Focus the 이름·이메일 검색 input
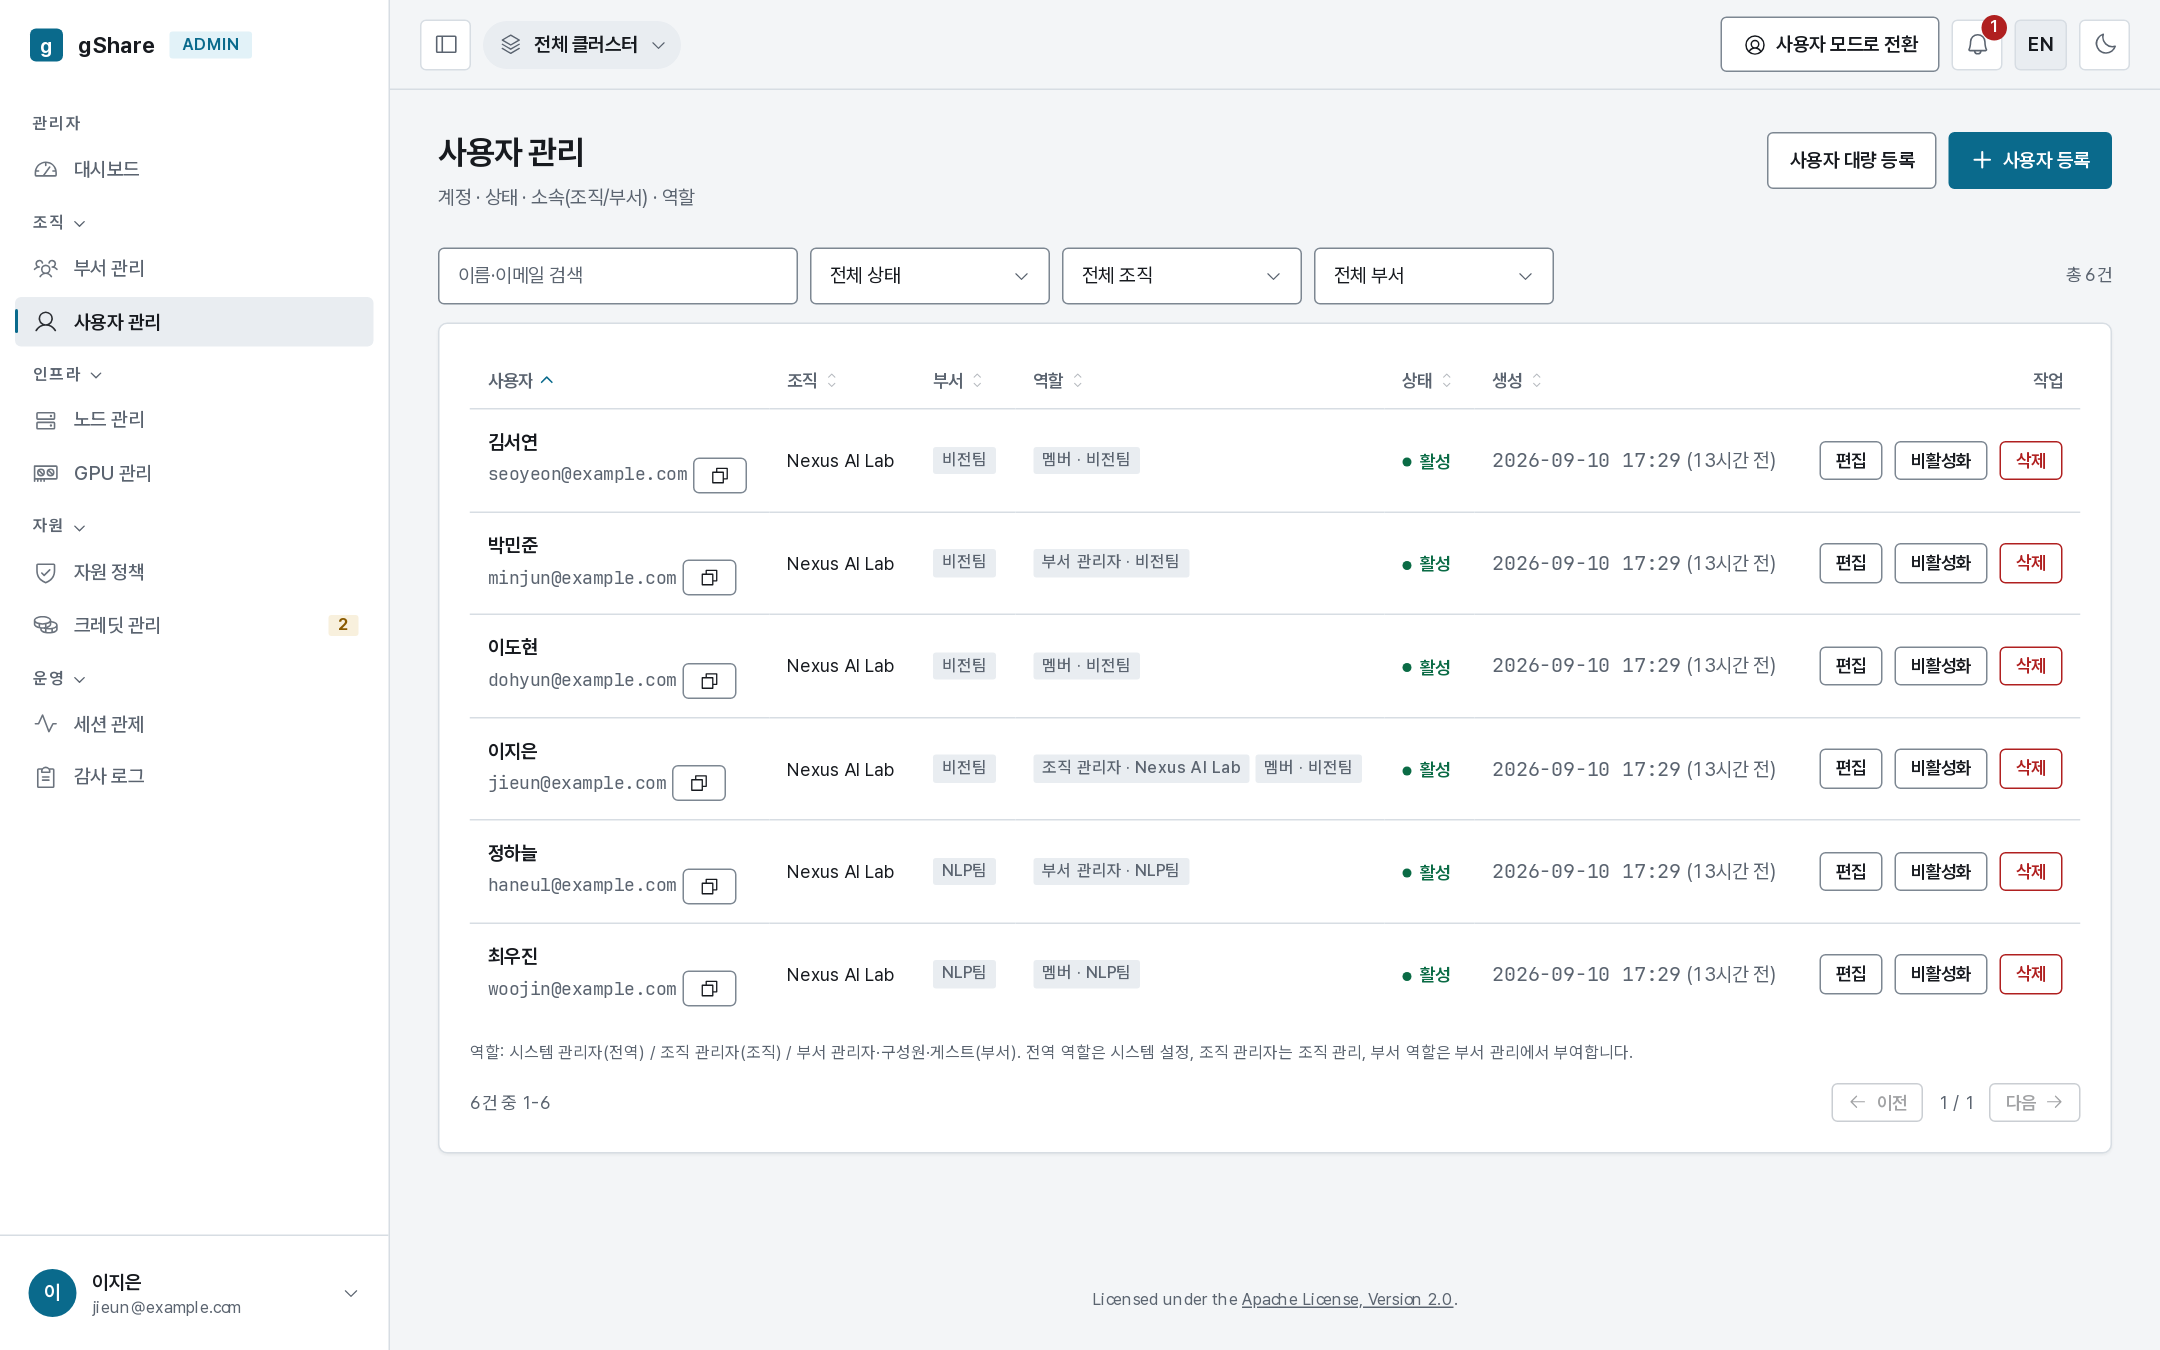Viewport: 2160px width, 1350px height. coord(617,276)
